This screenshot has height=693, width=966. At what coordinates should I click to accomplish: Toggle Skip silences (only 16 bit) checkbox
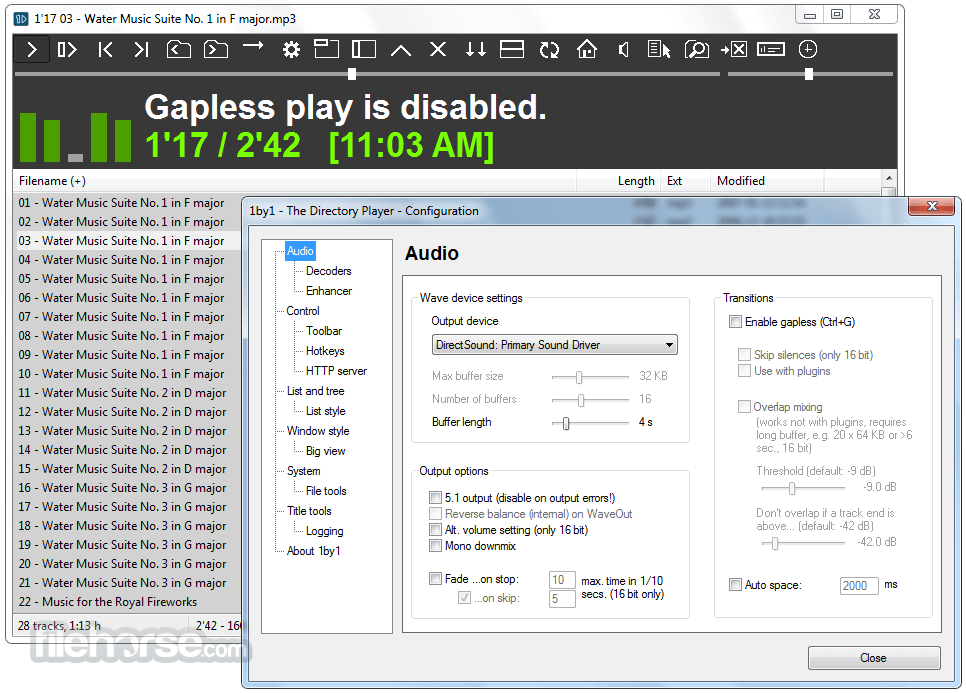tap(744, 354)
